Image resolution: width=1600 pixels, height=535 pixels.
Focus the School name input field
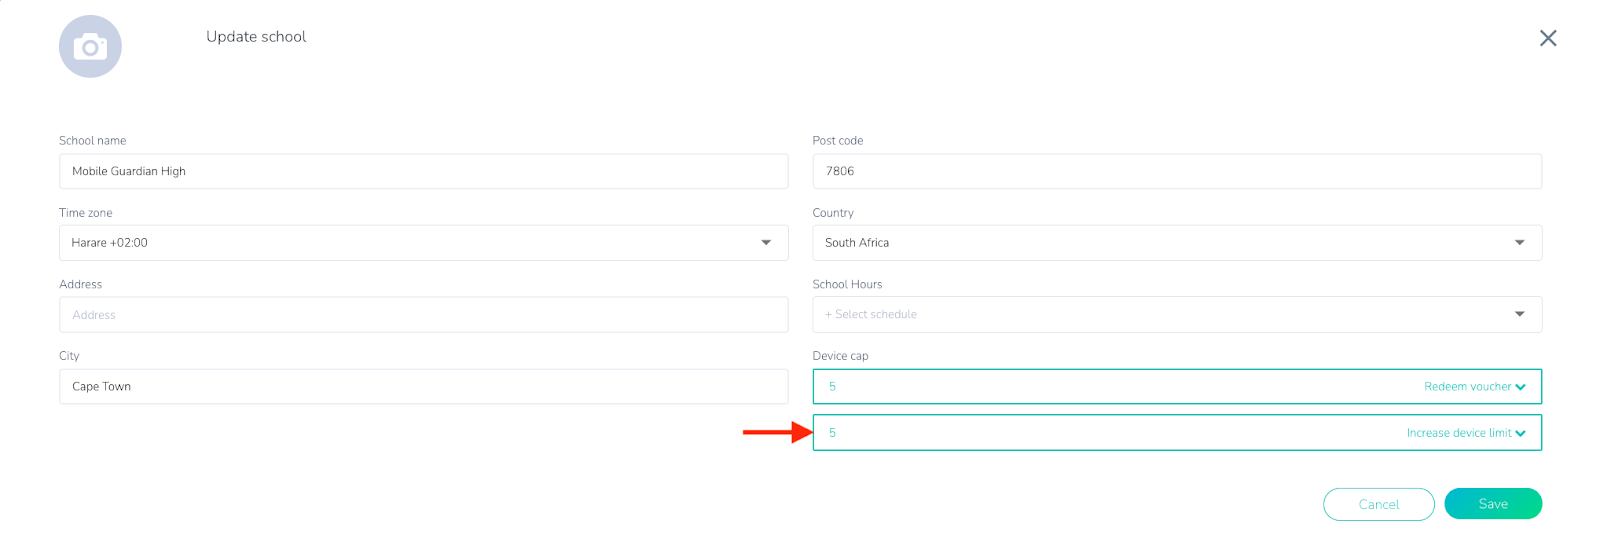tap(423, 171)
